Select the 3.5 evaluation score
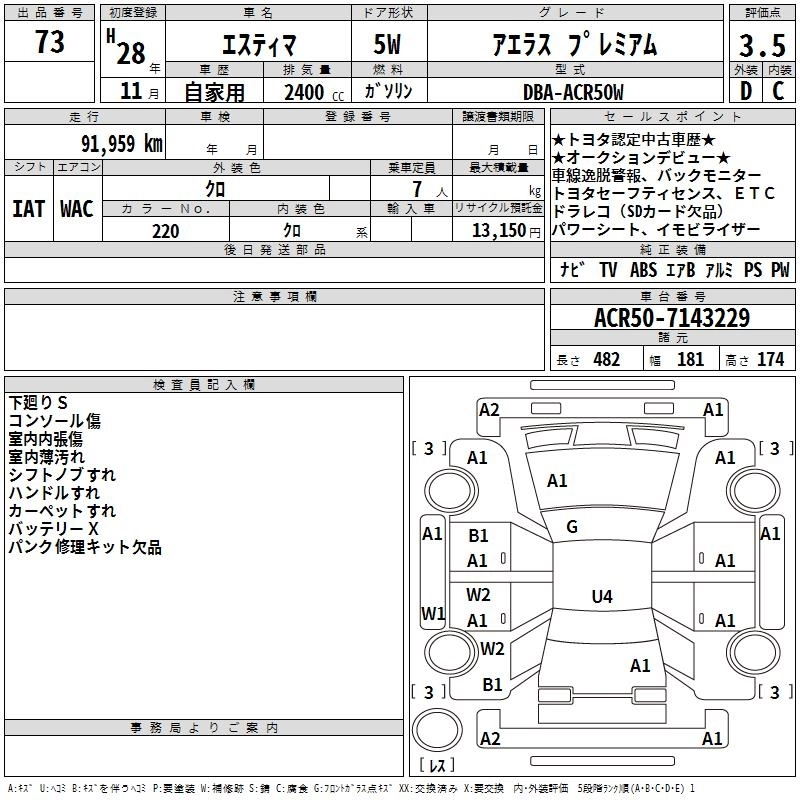The image size is (800, 800). point(760,45)
